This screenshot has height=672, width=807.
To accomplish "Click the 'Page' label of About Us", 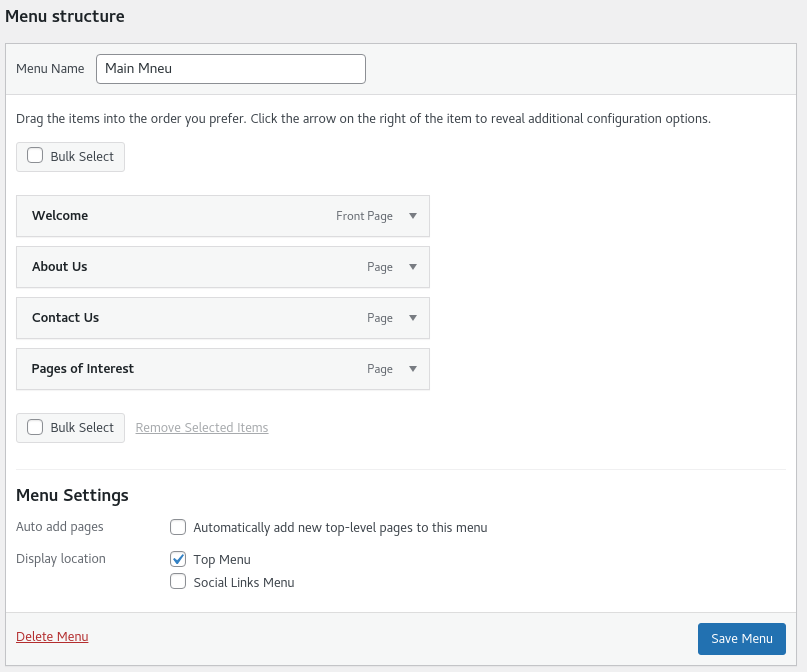I will click(x=380, y=267).
